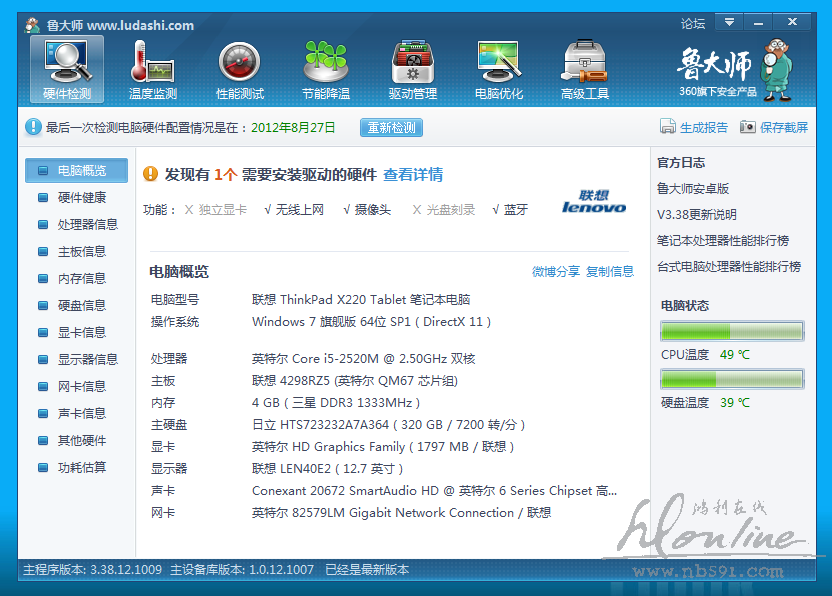This screenshot has width=832, height=596.
Task: Click the blue info icon beside last detection
Action: pos(33,127)
